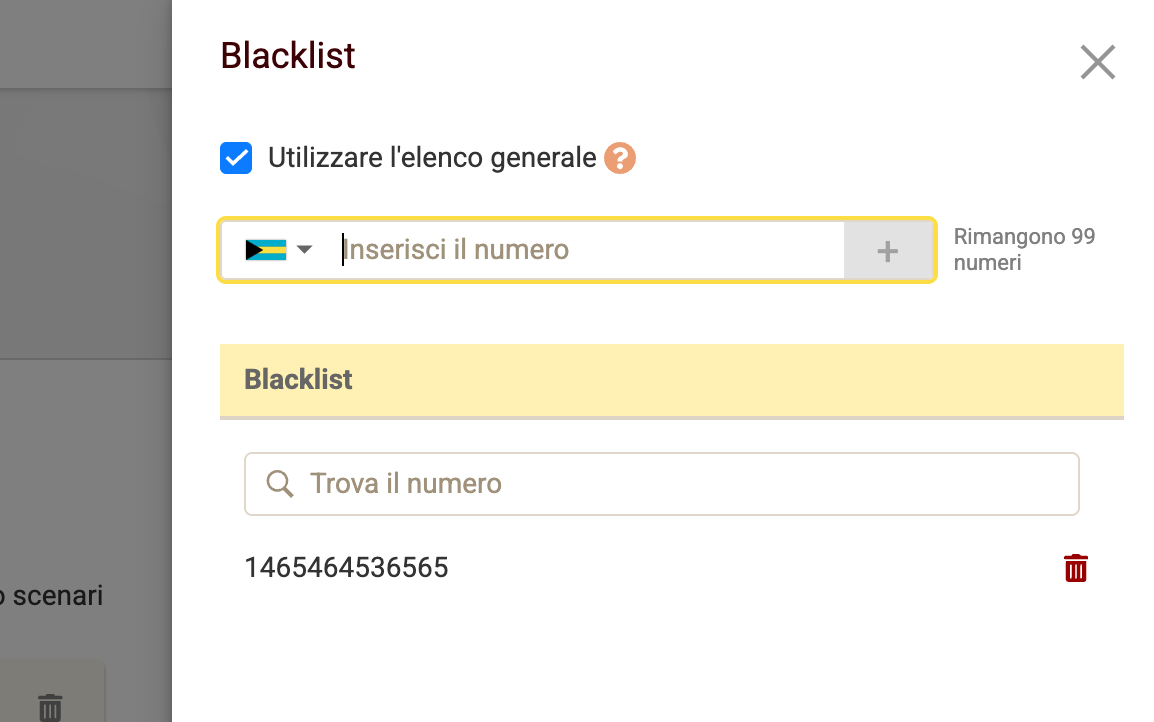Open the help tooltip next to the checkbox
1154x722 pixels.
618,157
